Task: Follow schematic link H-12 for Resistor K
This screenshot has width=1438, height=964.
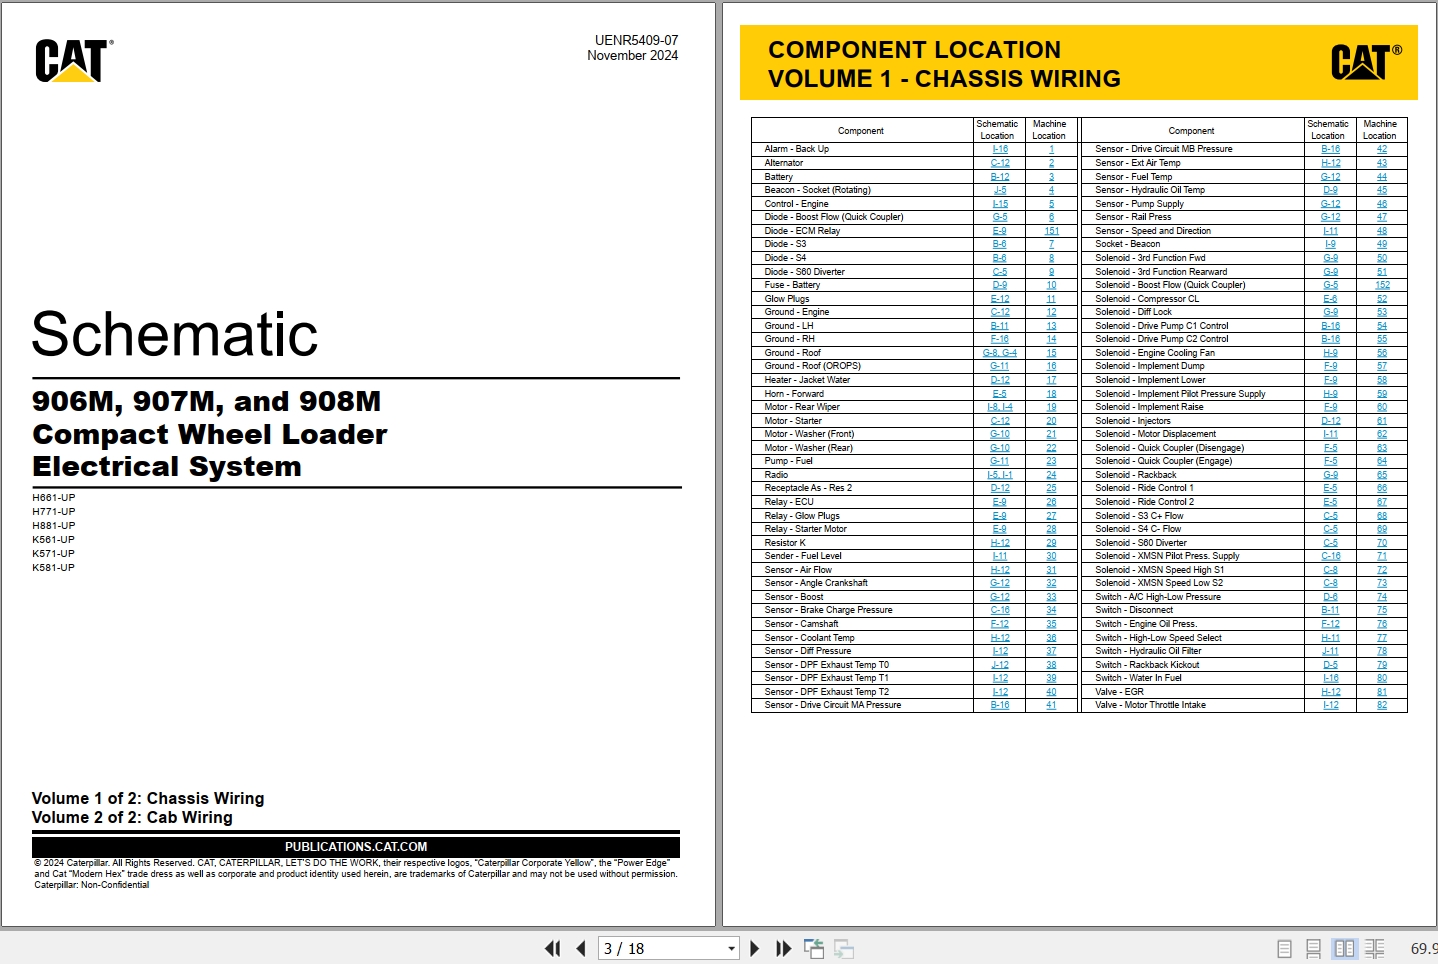Action: click(1000, 543)
